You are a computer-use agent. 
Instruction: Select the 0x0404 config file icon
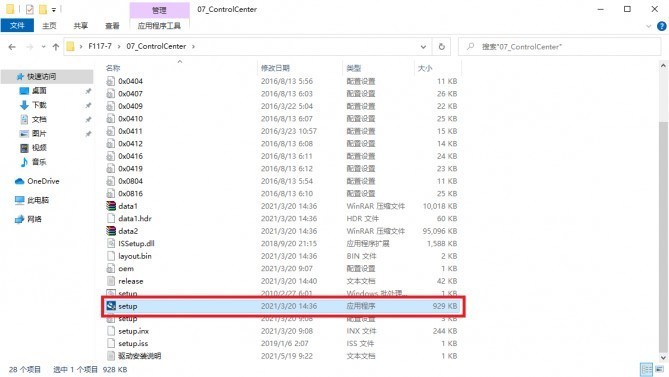tap(111, 81)
